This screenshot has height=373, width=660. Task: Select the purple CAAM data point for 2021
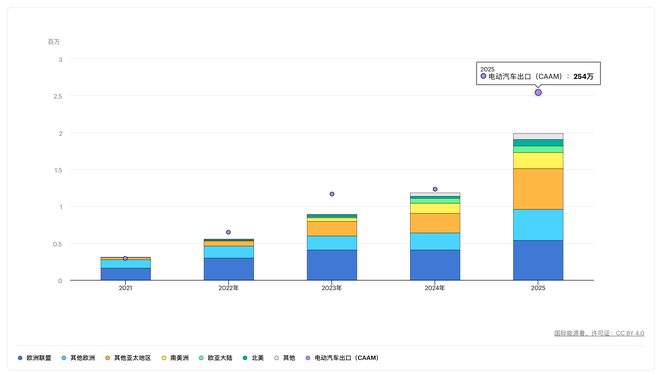pos(125,258)
